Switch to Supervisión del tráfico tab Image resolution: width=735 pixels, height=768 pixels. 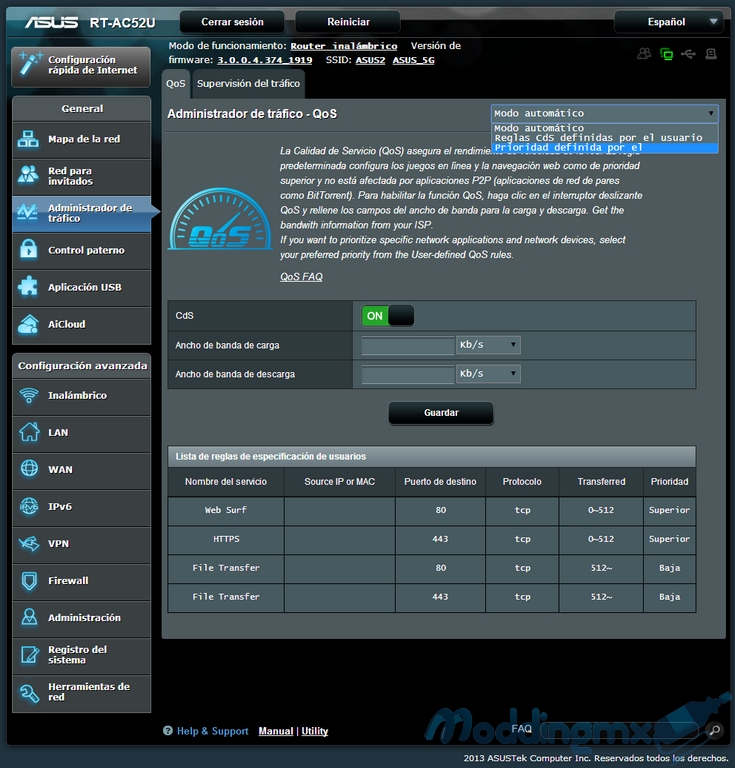[x=248, y=84]
